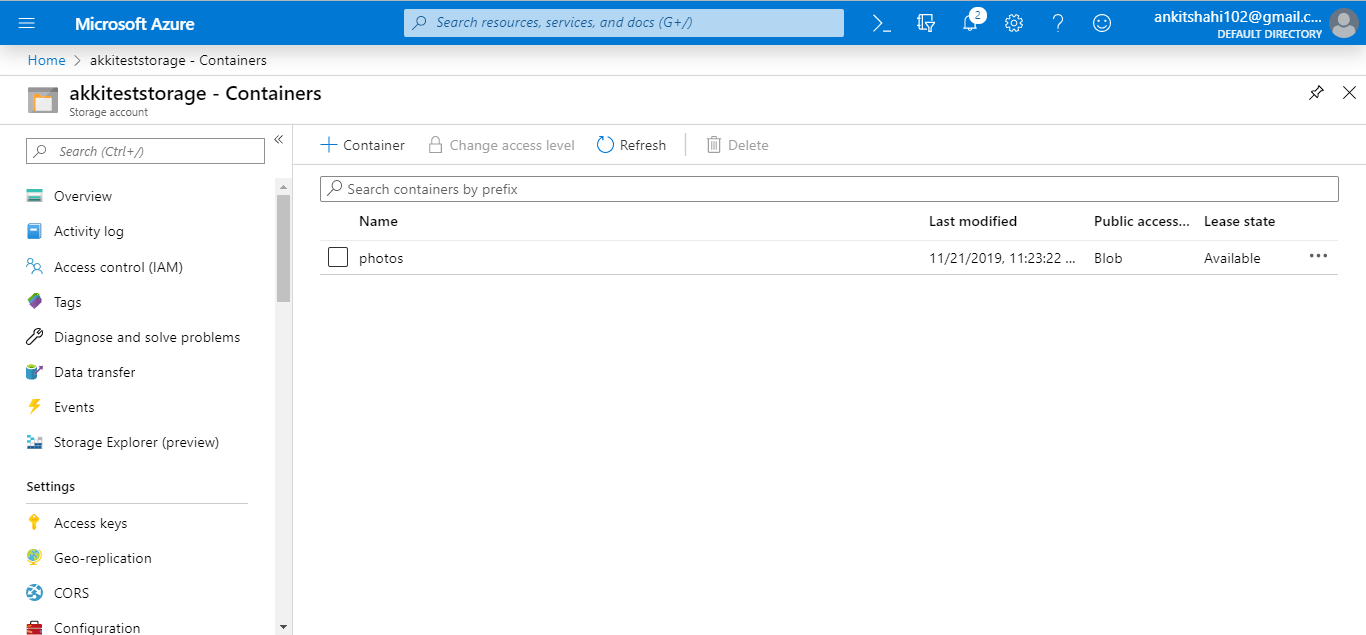Open the feedback smiley icon
Image resolution: width=1366 pixels, height=635 pixels.
[x=1102, y=23]
